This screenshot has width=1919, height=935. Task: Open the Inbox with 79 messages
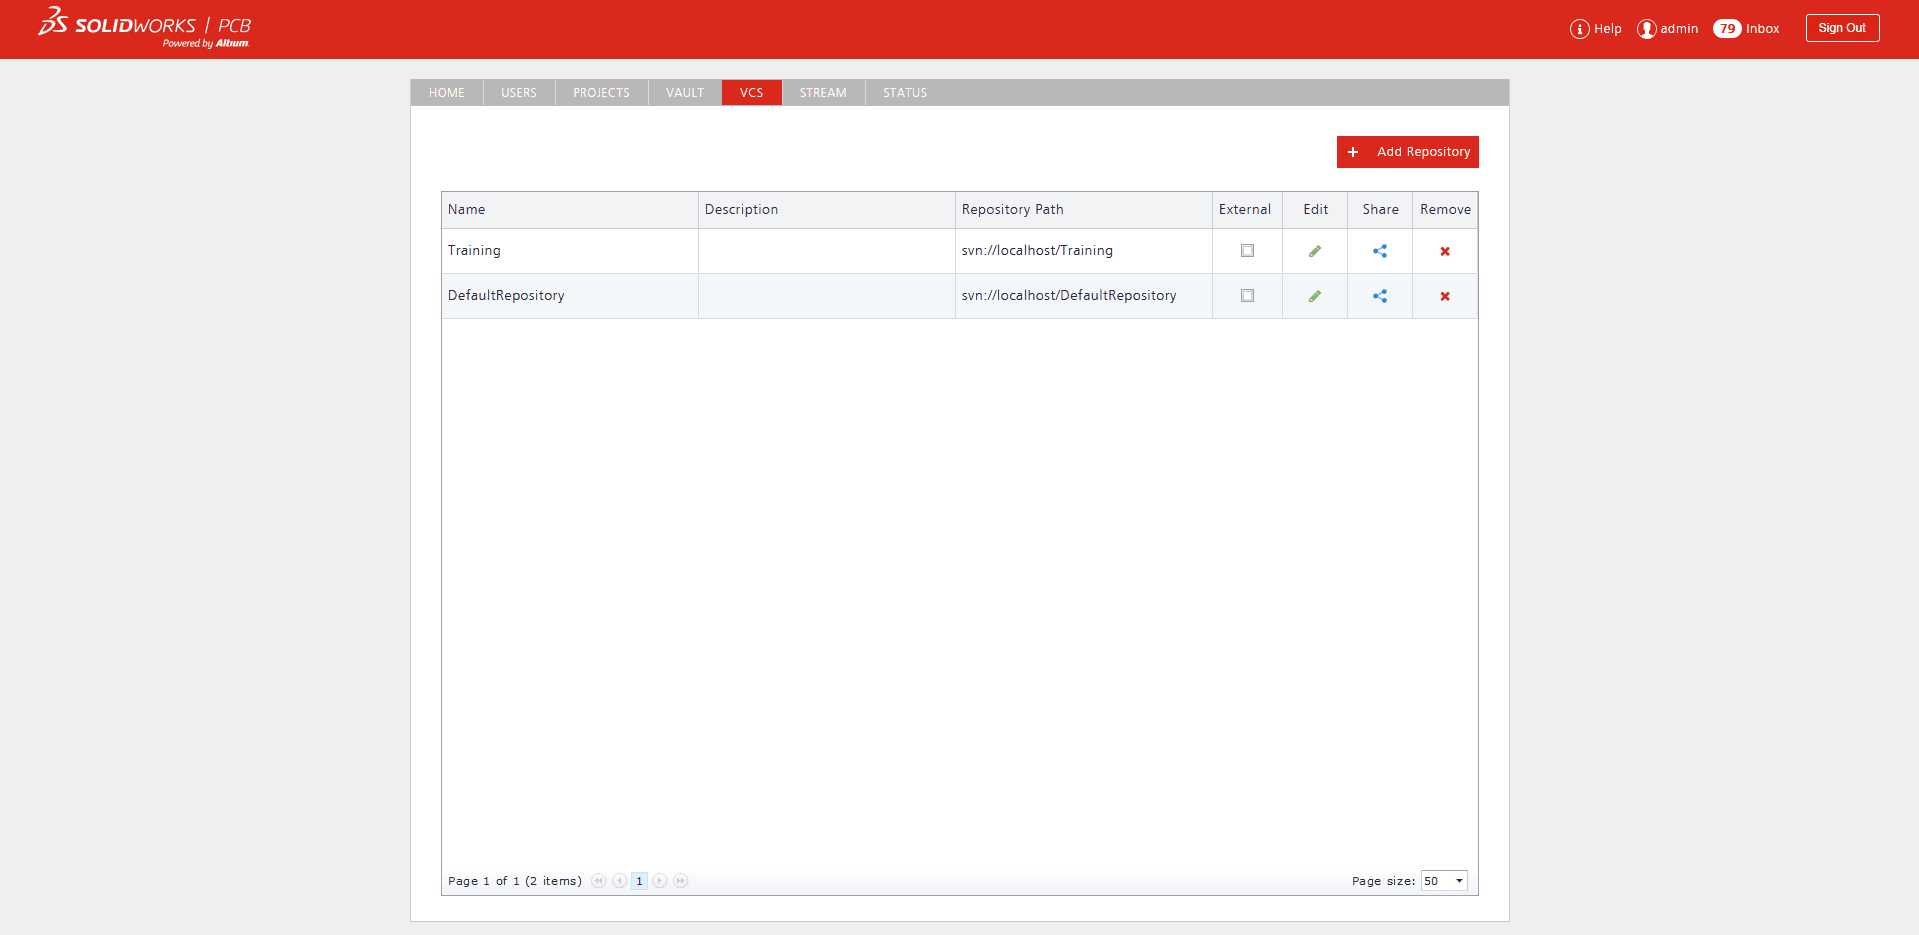pyautogui.click(x=1747, y=29)
